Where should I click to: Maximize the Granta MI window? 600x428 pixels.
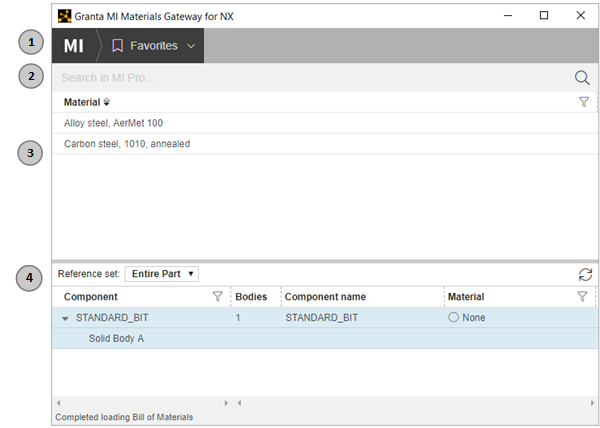(543, 16)
